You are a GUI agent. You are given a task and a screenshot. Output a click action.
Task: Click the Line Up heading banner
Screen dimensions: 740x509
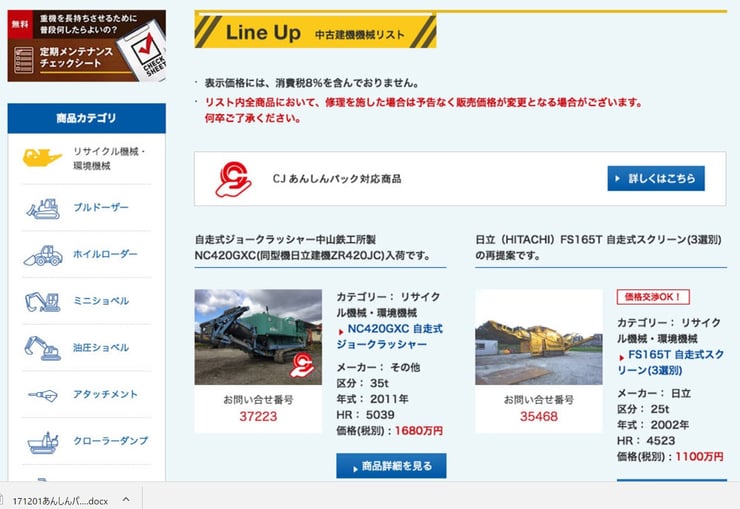(x=315, y=32)
